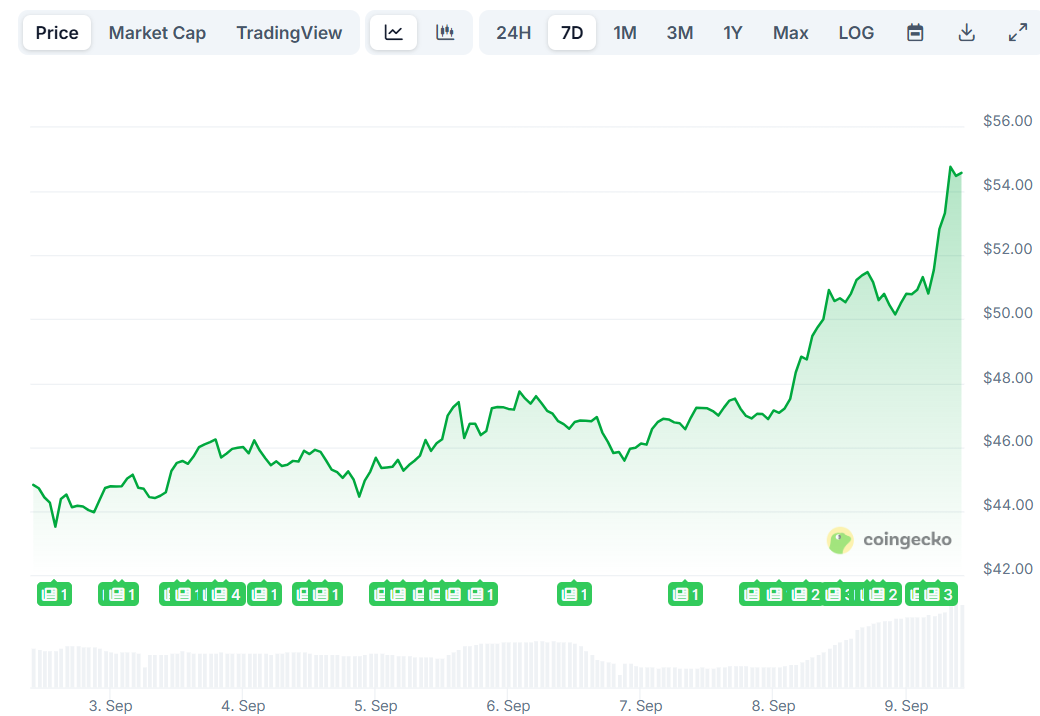1040x716 pixels.
Task: Open the news marker with count 4
Action: (226, 594)
